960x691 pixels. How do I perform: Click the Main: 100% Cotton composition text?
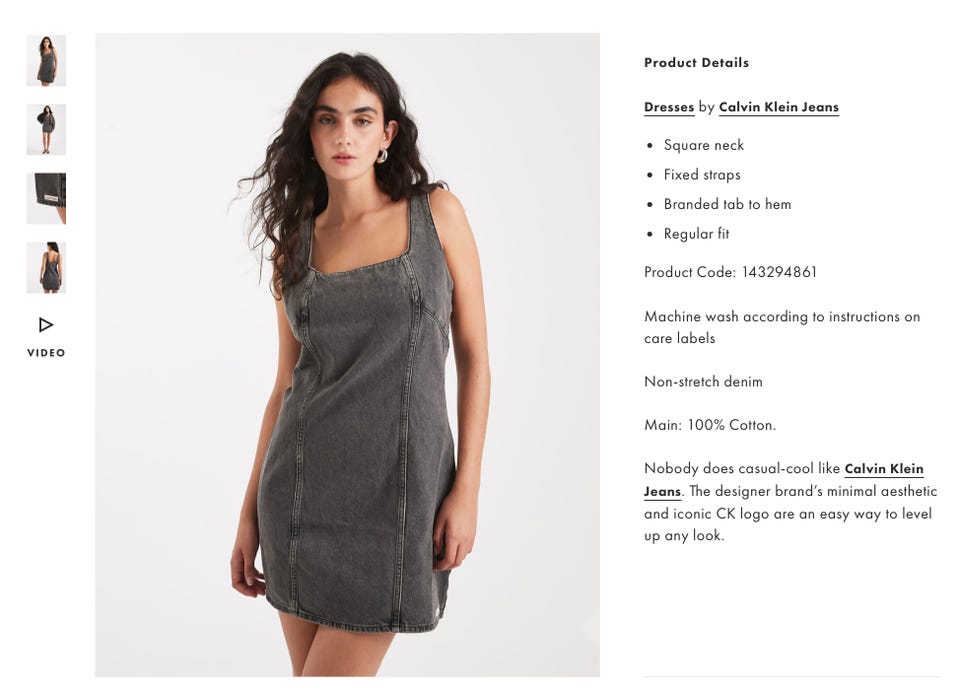point(710,425)
